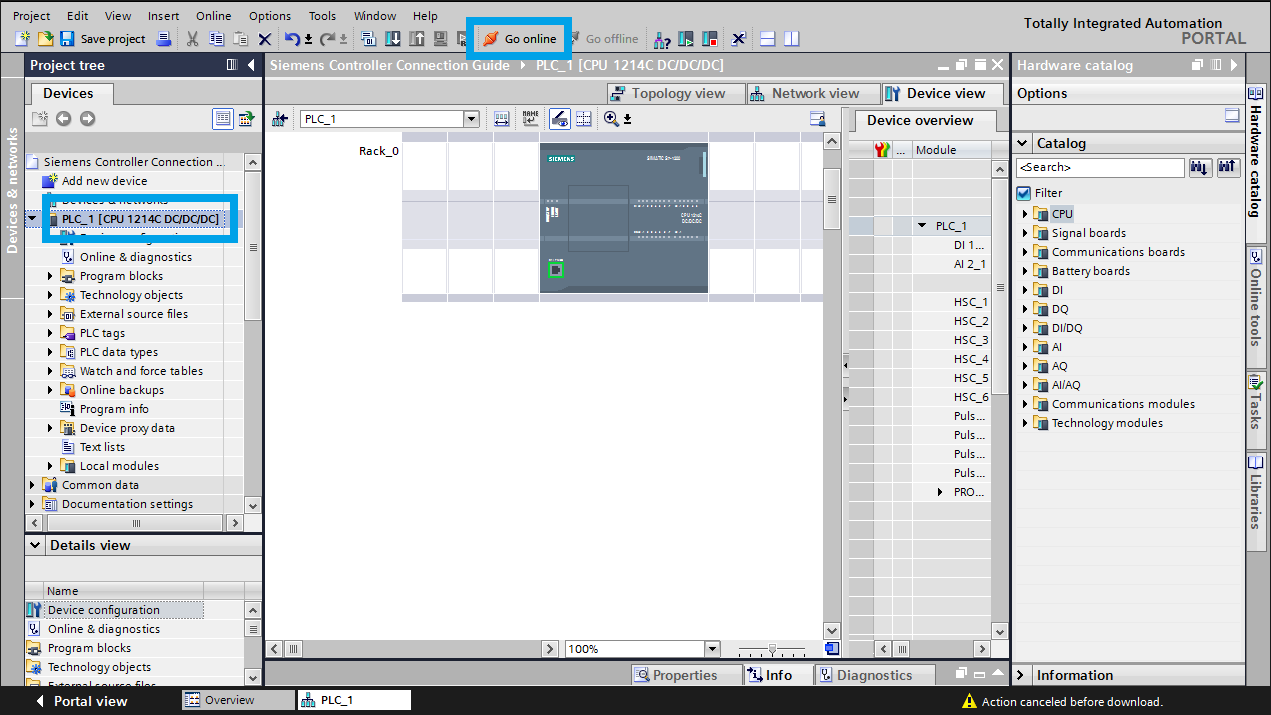Click the Search down icon in catalog

(x=1200, y=167)
